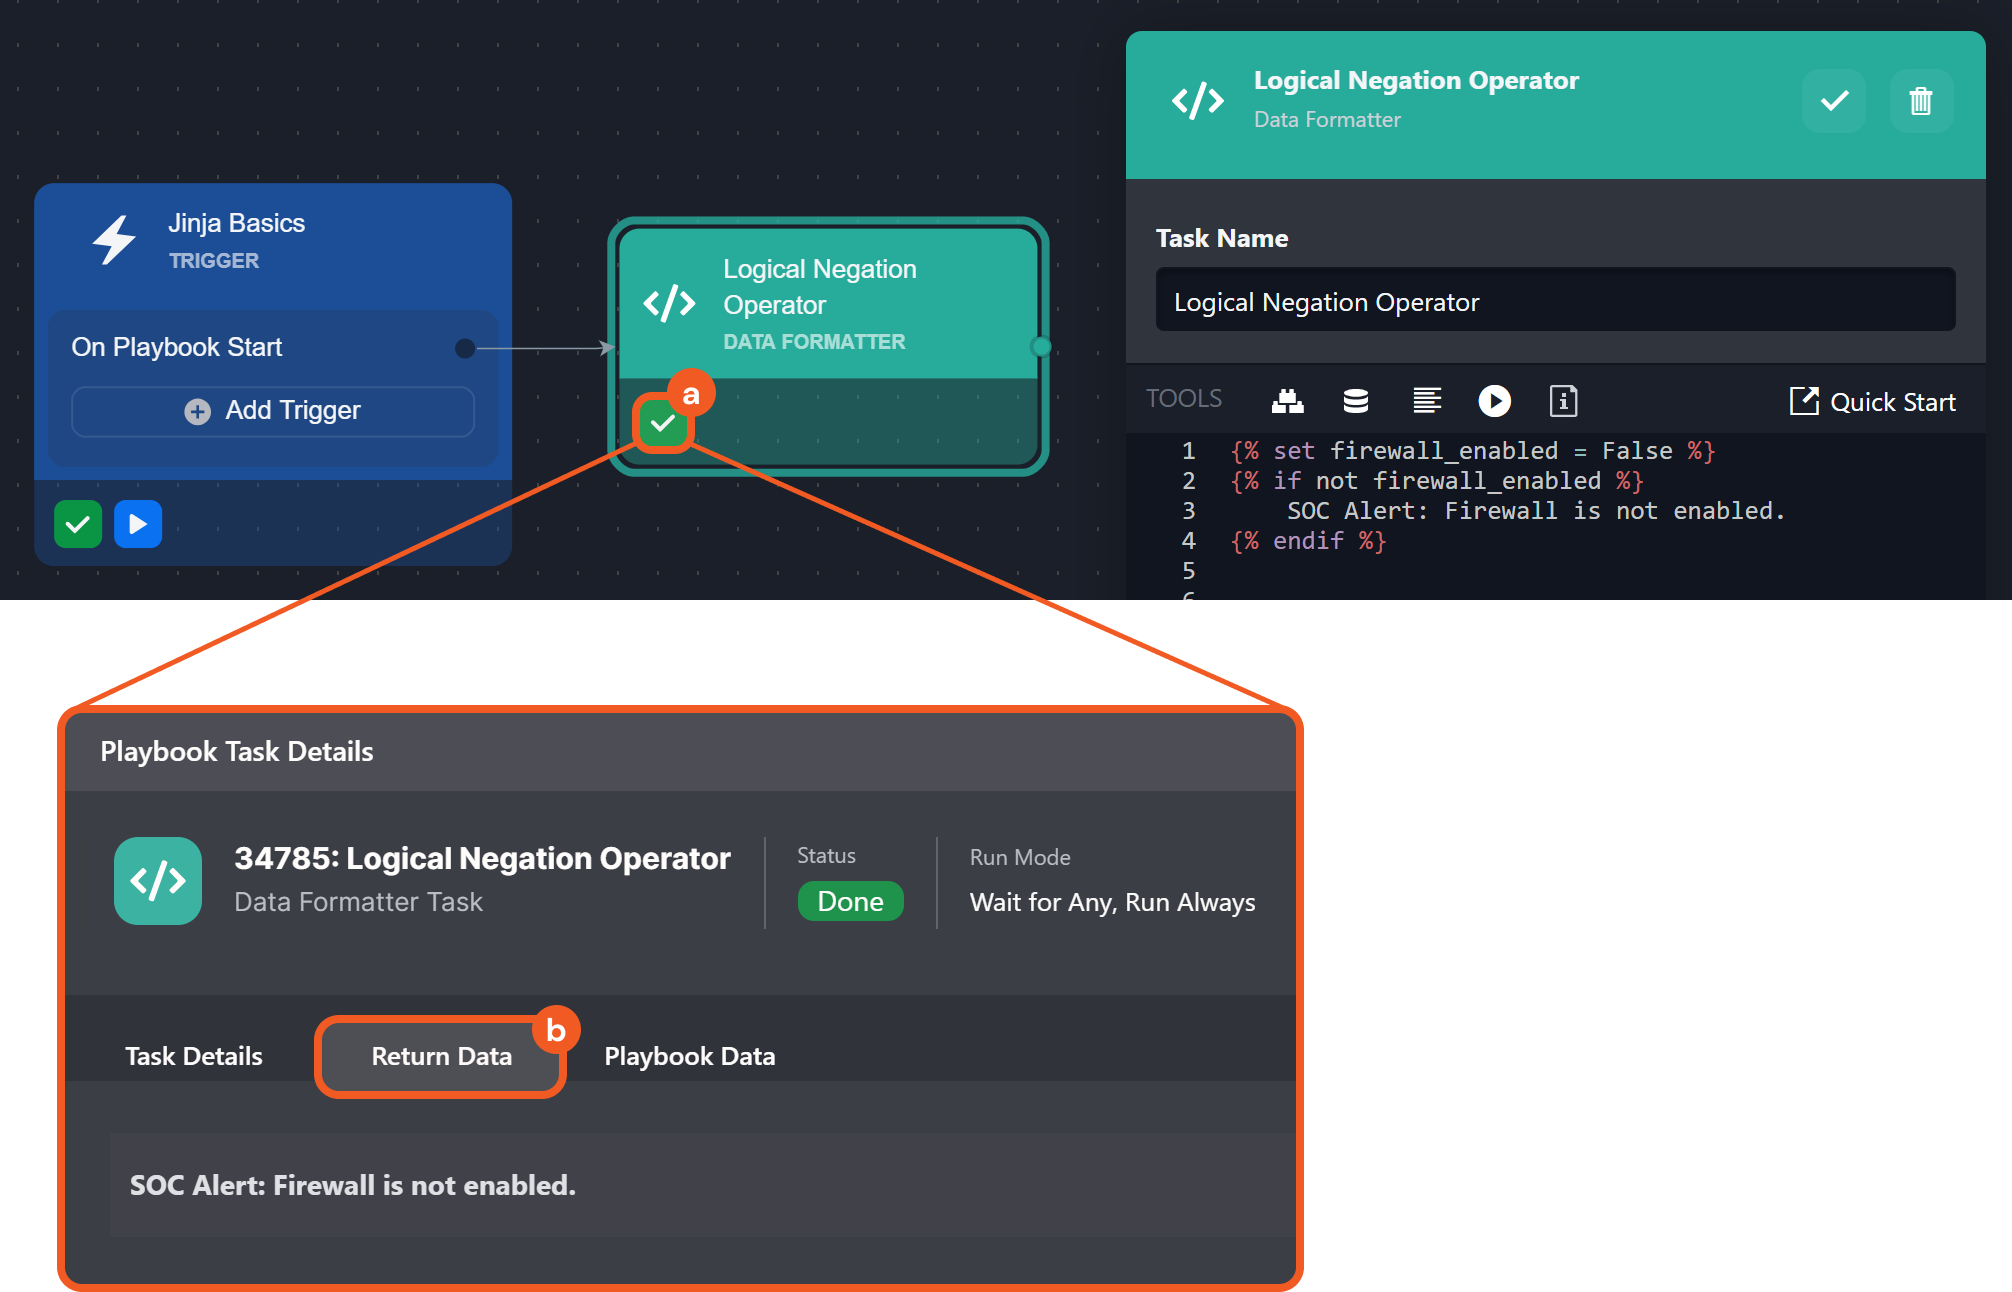Click code line 3 in the editor
This screenshot has height=1292, width=2012.
point(1535,511)
